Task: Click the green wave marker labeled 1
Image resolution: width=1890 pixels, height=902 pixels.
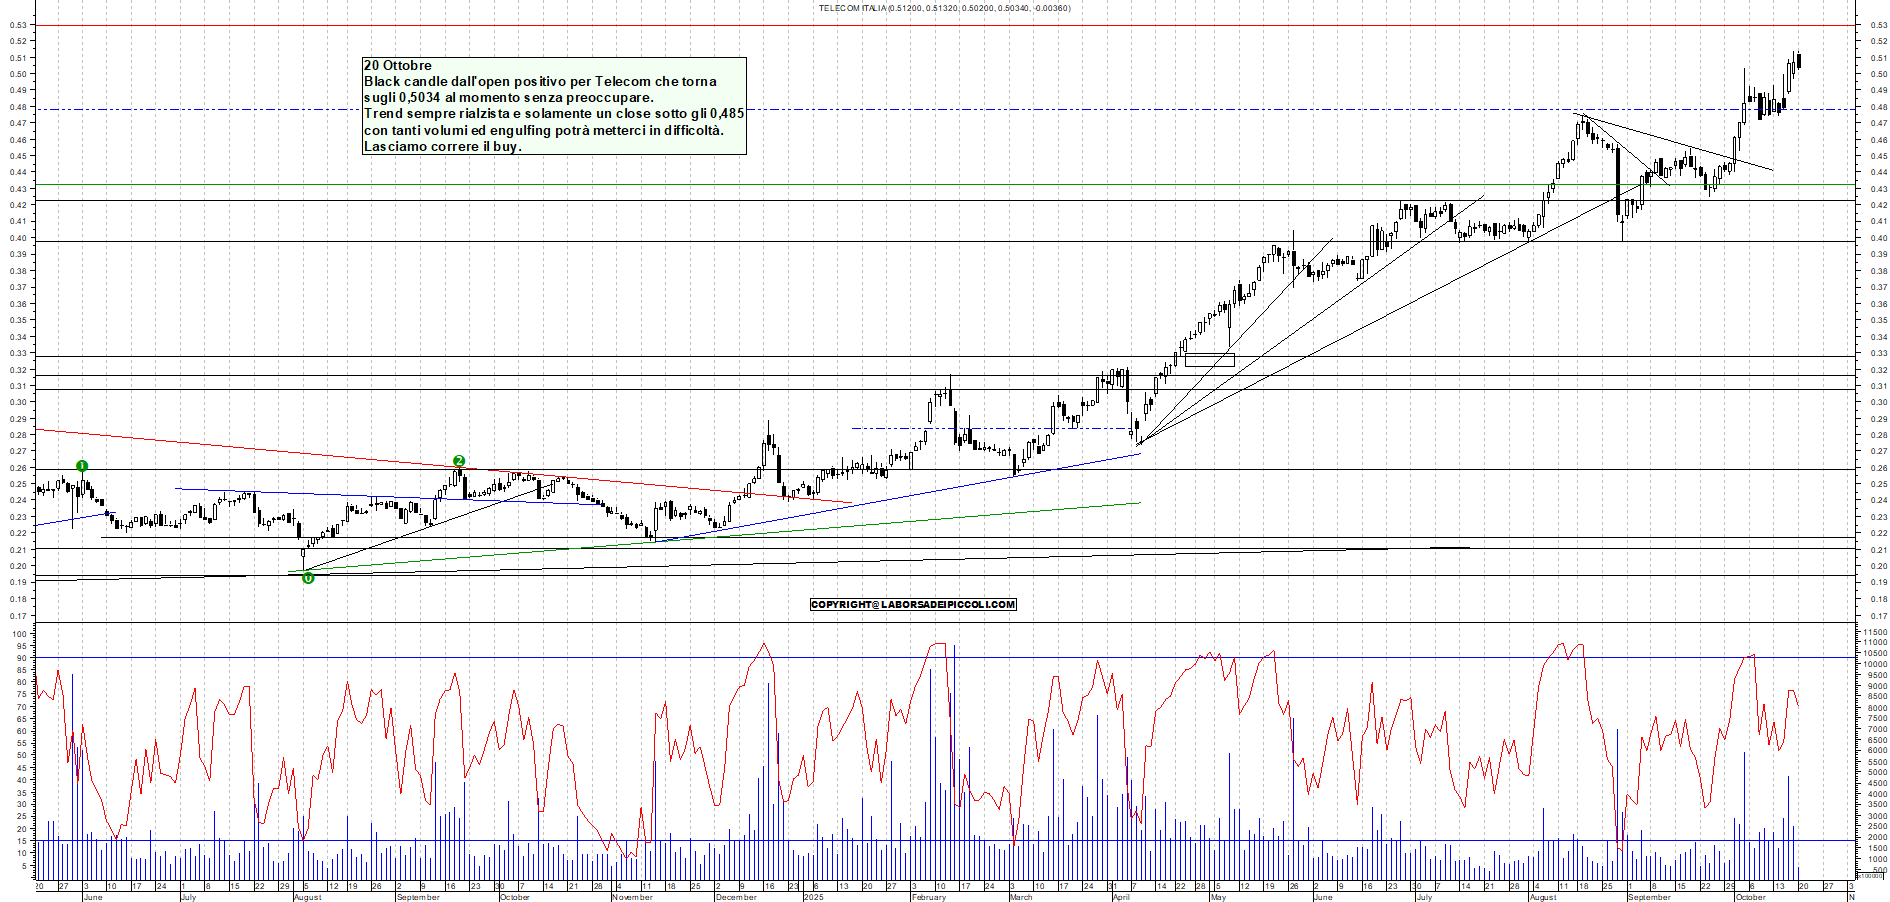Action: [82, 466]
